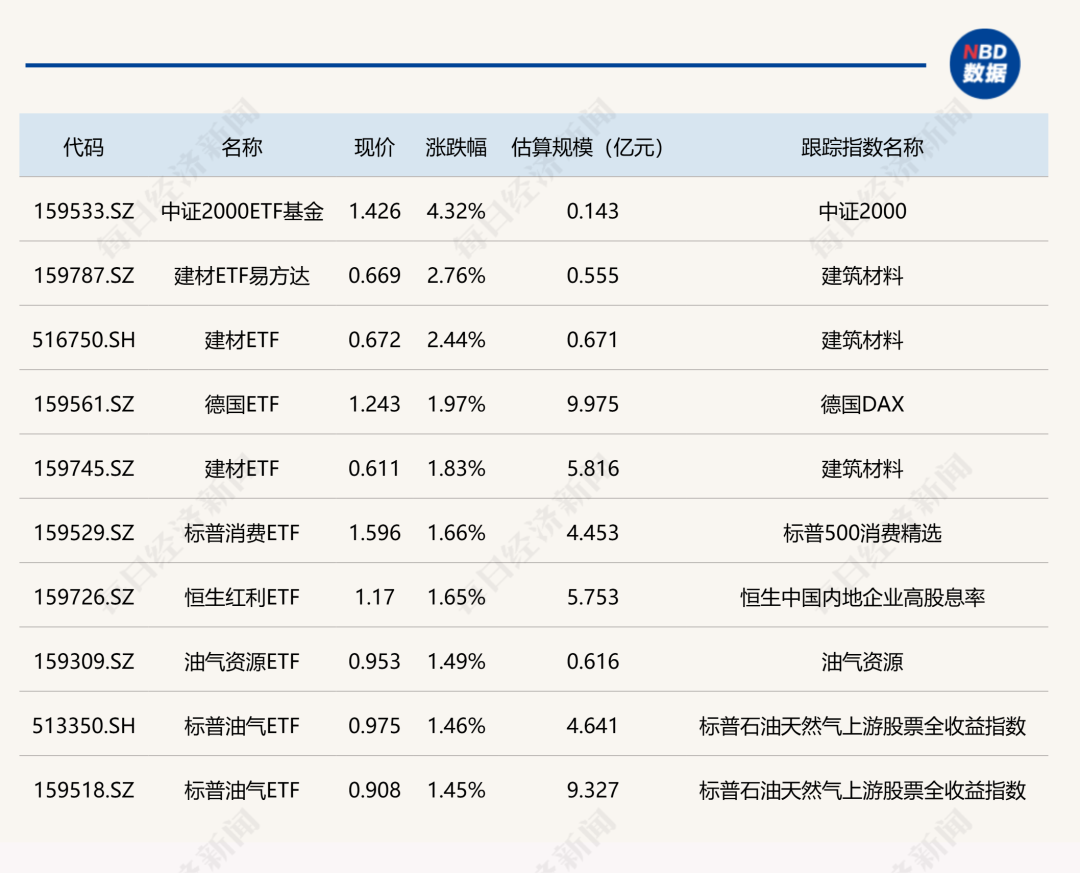Click the 油气资源ETF fund name

242,662
